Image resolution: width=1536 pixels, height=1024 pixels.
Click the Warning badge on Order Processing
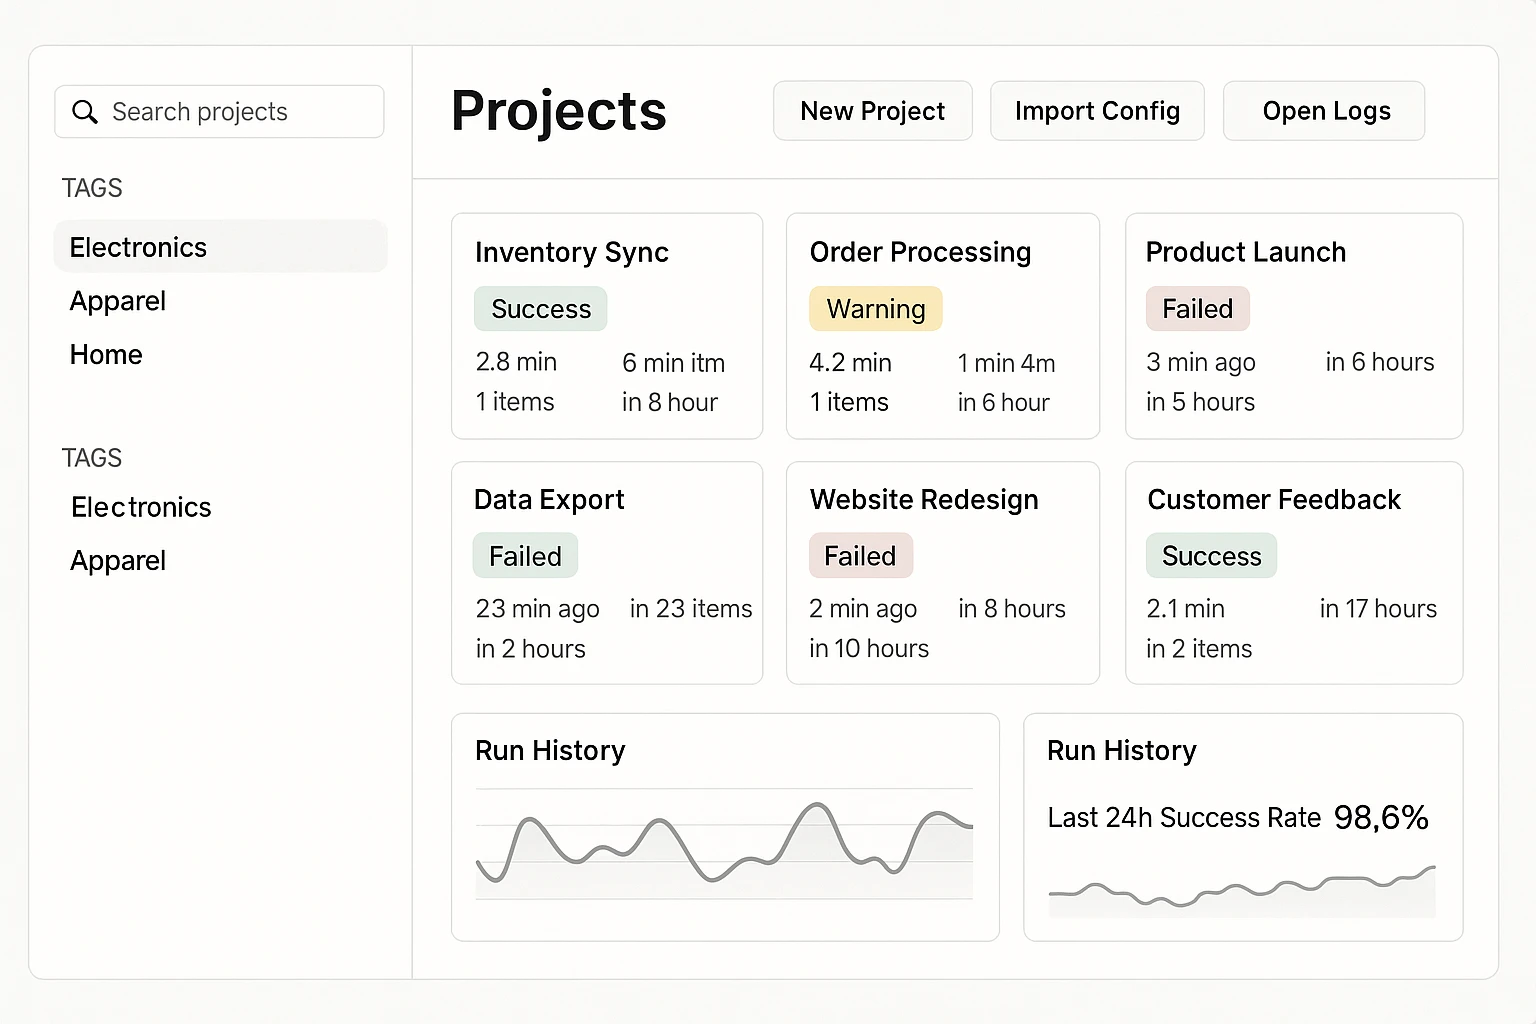tap(876, 309)
